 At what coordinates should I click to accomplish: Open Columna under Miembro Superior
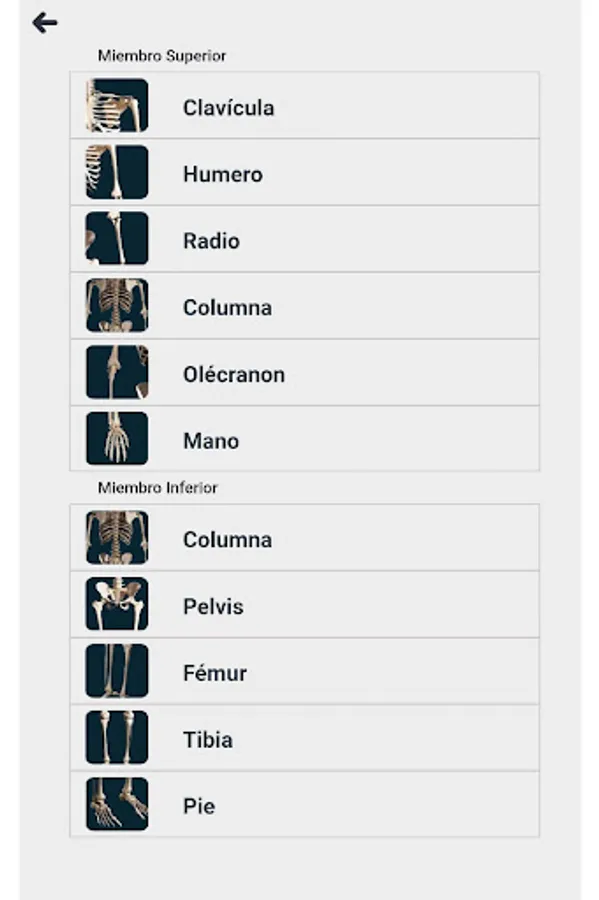point(305,306)
